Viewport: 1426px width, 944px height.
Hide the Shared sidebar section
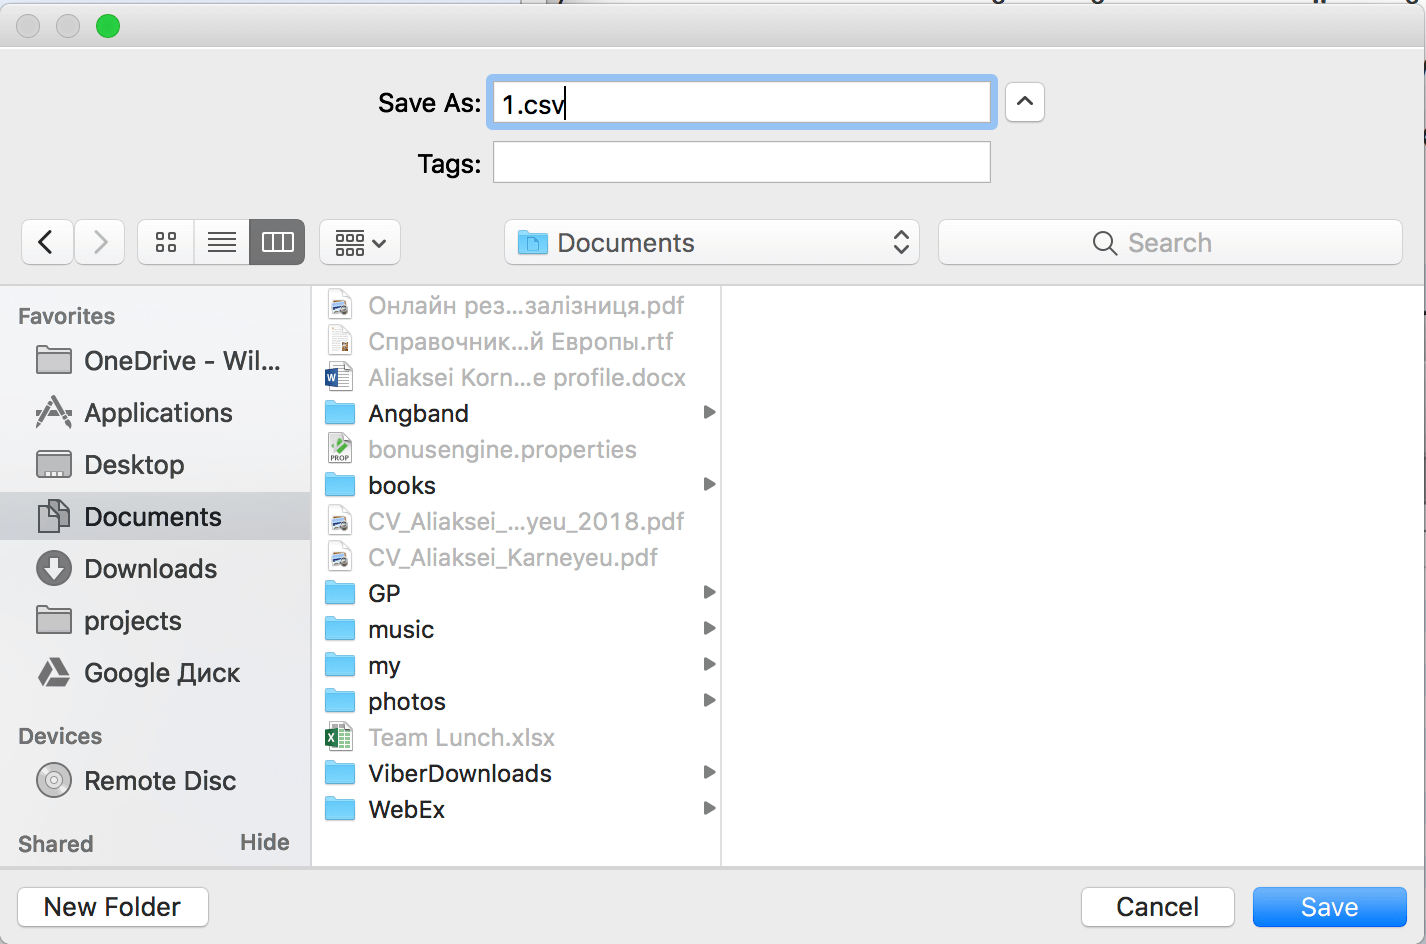click(264, 842)
